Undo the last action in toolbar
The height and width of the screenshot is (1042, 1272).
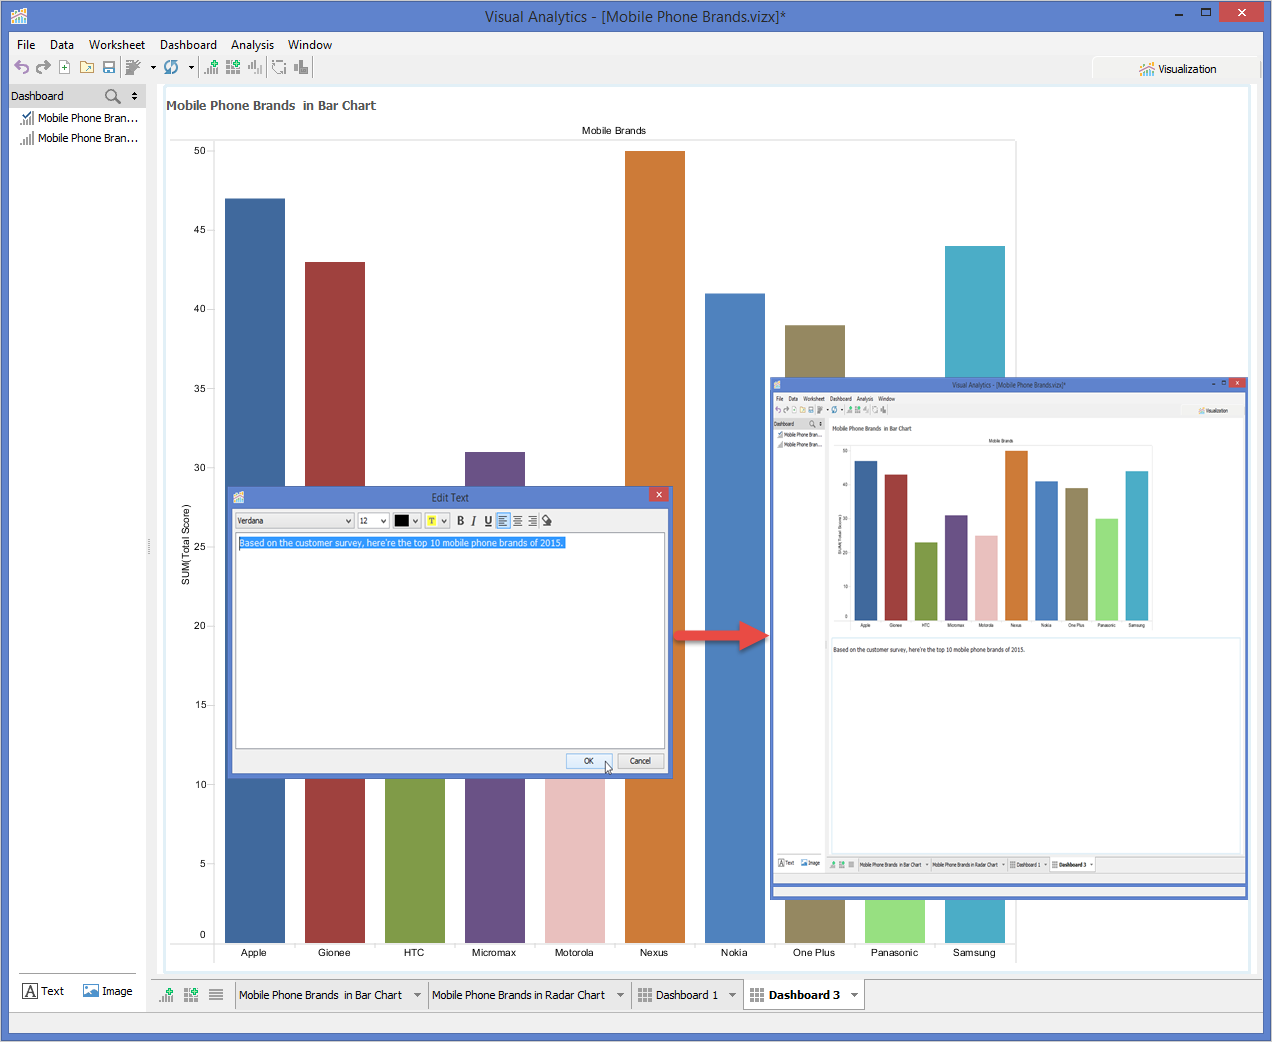(22, 67)
